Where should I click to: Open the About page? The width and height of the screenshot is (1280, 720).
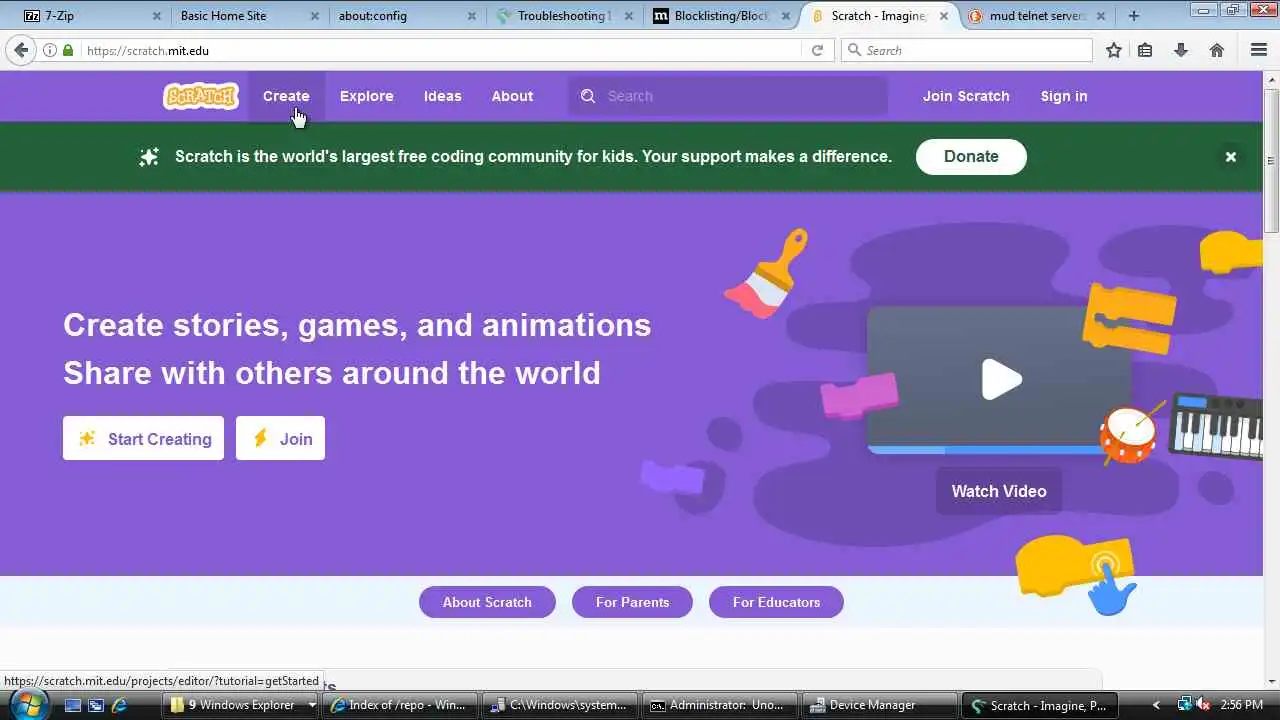512,96
